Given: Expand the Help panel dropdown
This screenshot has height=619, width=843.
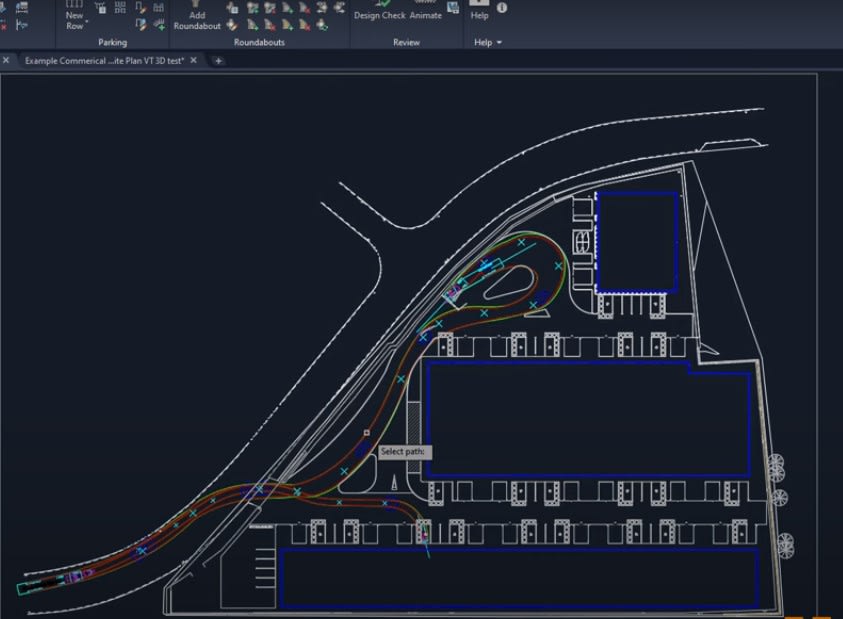Looking at the screenshot, I should pos(499,43).
